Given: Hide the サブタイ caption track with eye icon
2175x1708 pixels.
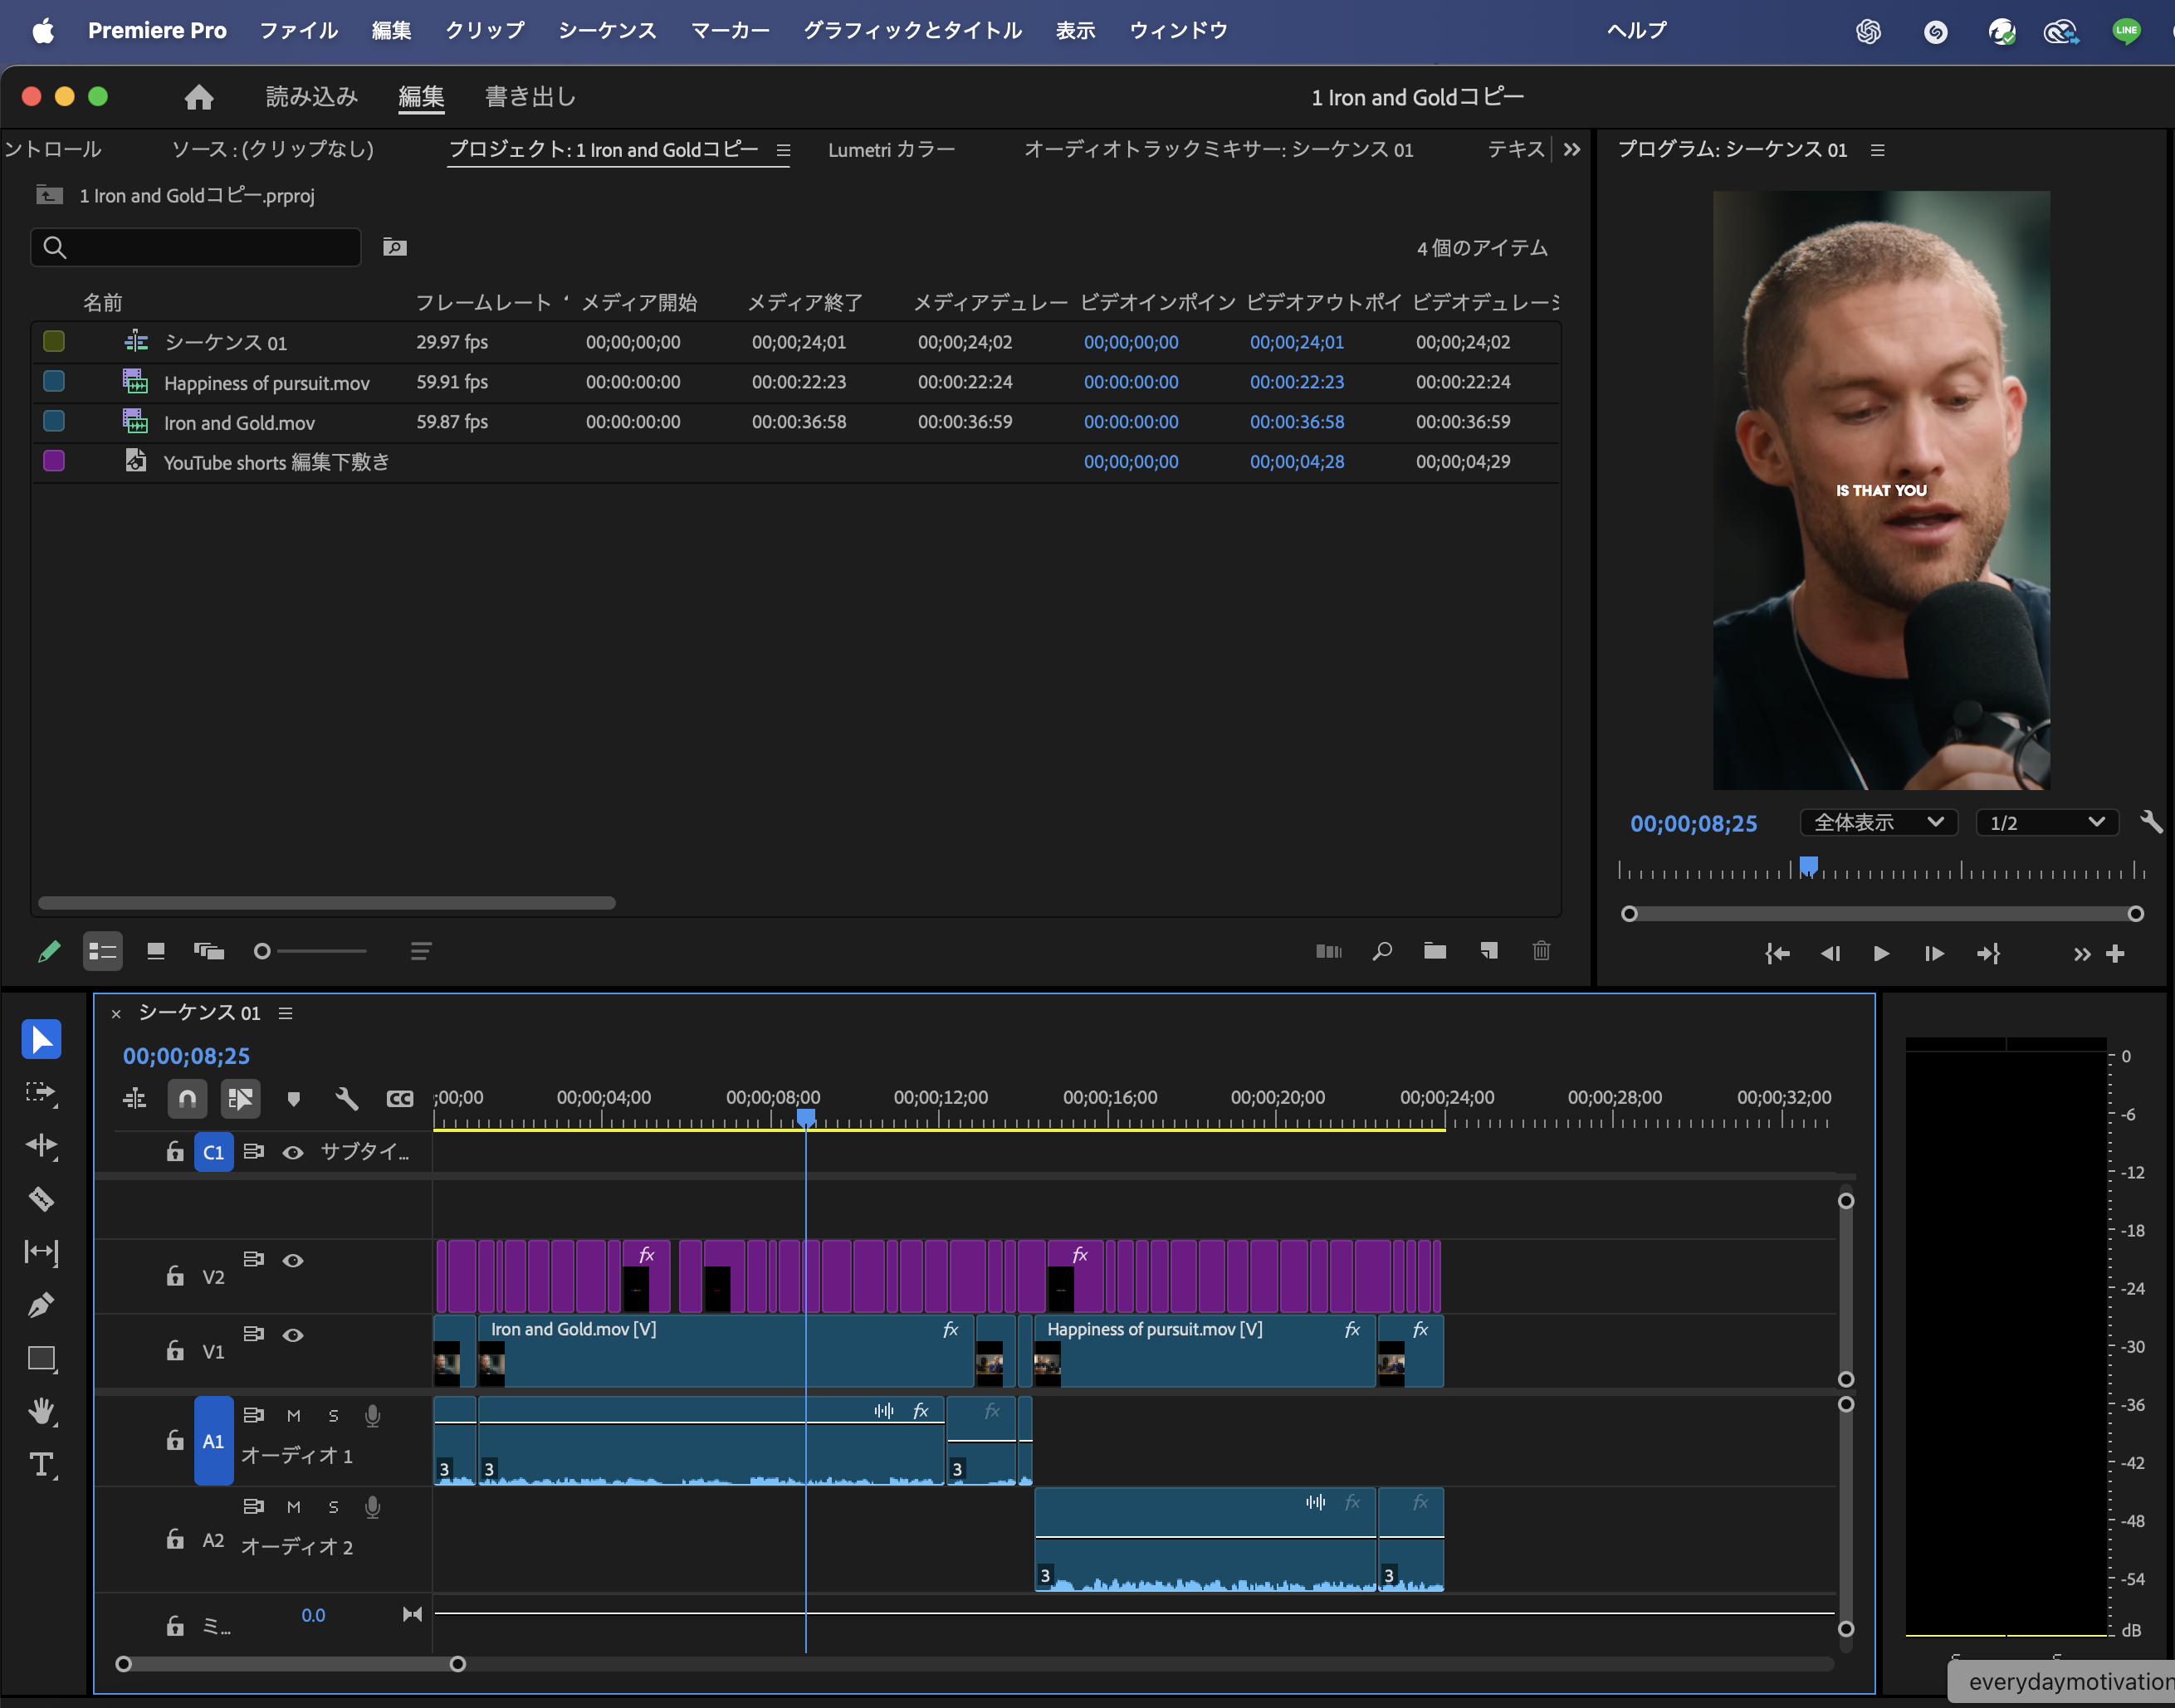Looking at the screenshot, I should coord(293,1152).
